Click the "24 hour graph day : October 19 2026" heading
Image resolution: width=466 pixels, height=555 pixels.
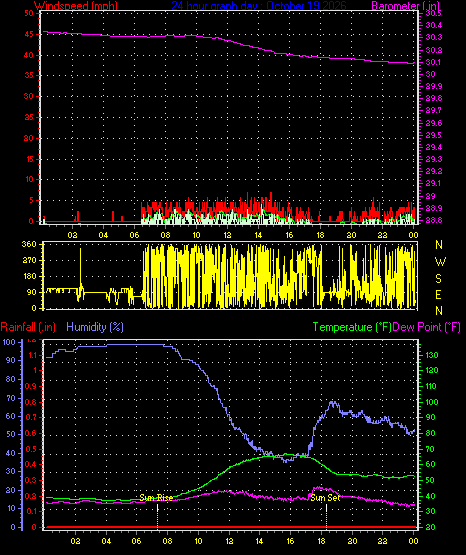tap(259, 6)
